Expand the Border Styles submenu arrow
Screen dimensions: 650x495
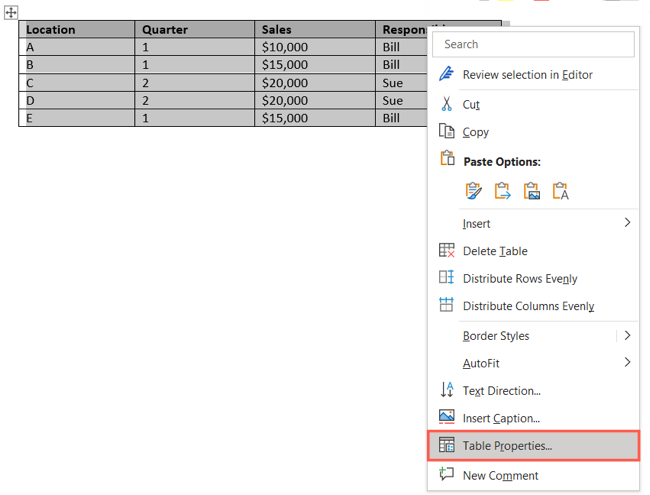click(627, 336)
